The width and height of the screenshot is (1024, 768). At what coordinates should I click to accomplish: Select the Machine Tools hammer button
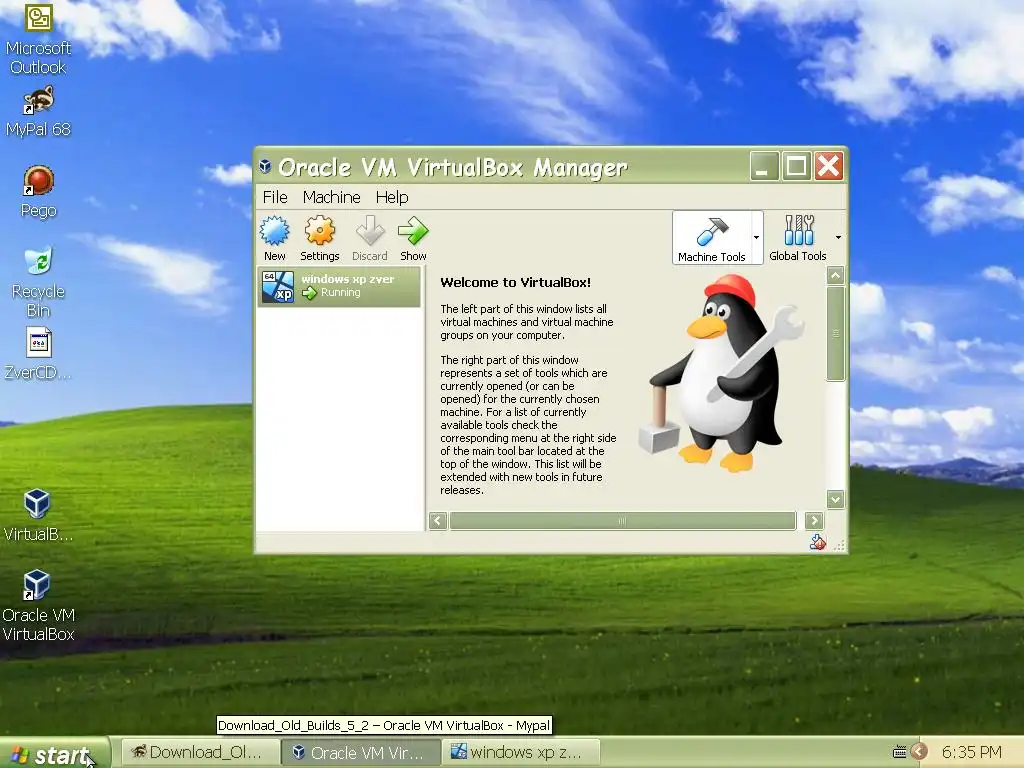[711, 238]
